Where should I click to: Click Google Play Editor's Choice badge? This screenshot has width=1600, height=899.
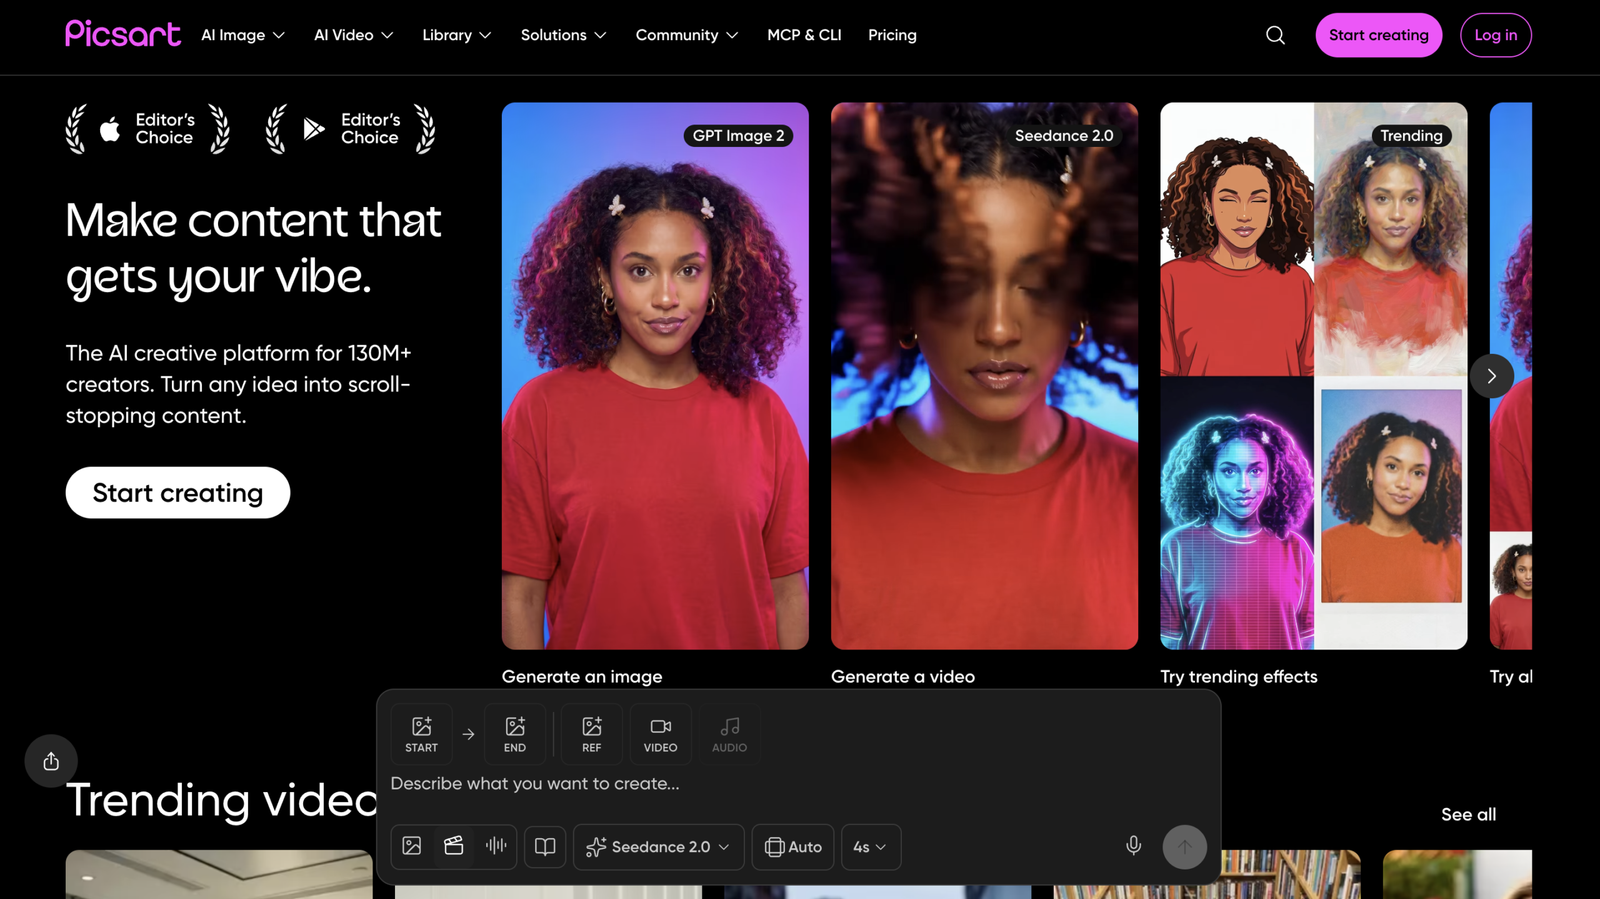(x=351, y=129)
